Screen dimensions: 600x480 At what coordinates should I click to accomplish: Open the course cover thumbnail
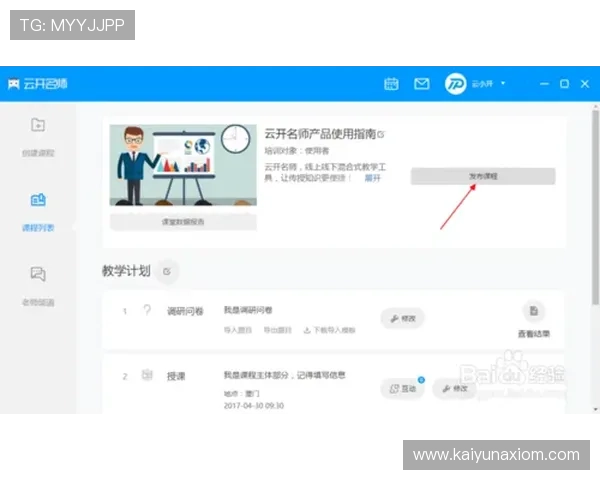(183, 165)
